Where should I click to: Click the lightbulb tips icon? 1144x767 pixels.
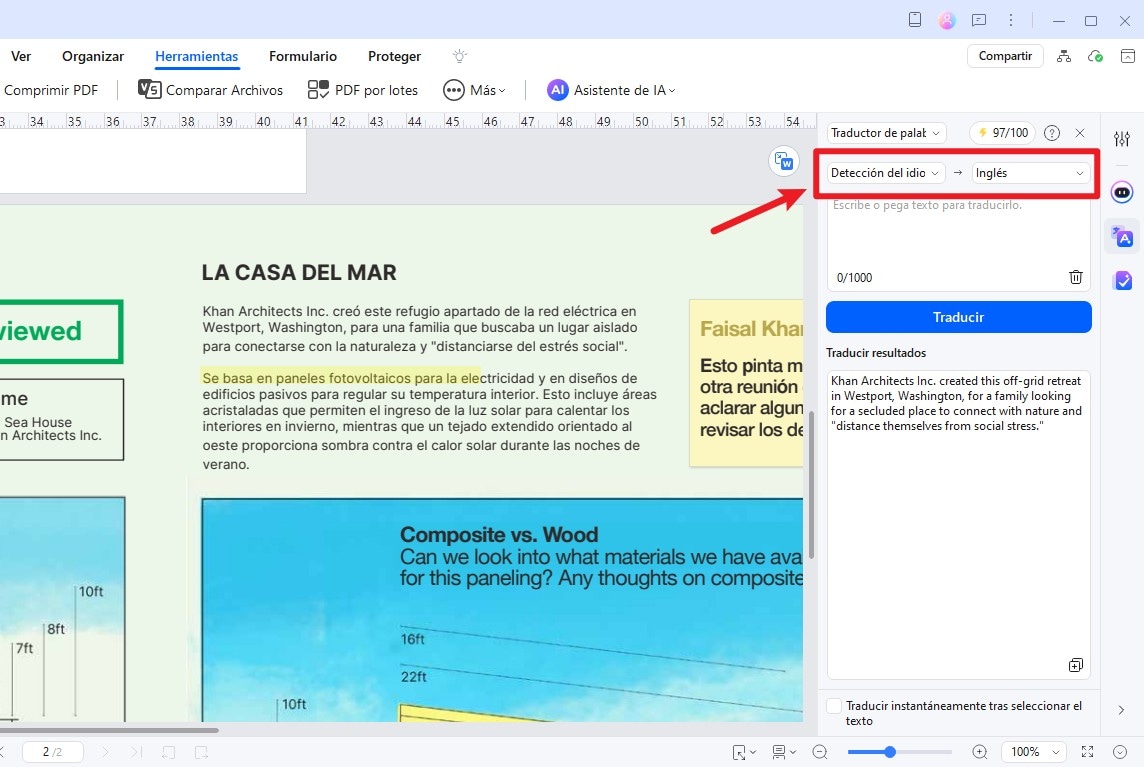[460, 56]
